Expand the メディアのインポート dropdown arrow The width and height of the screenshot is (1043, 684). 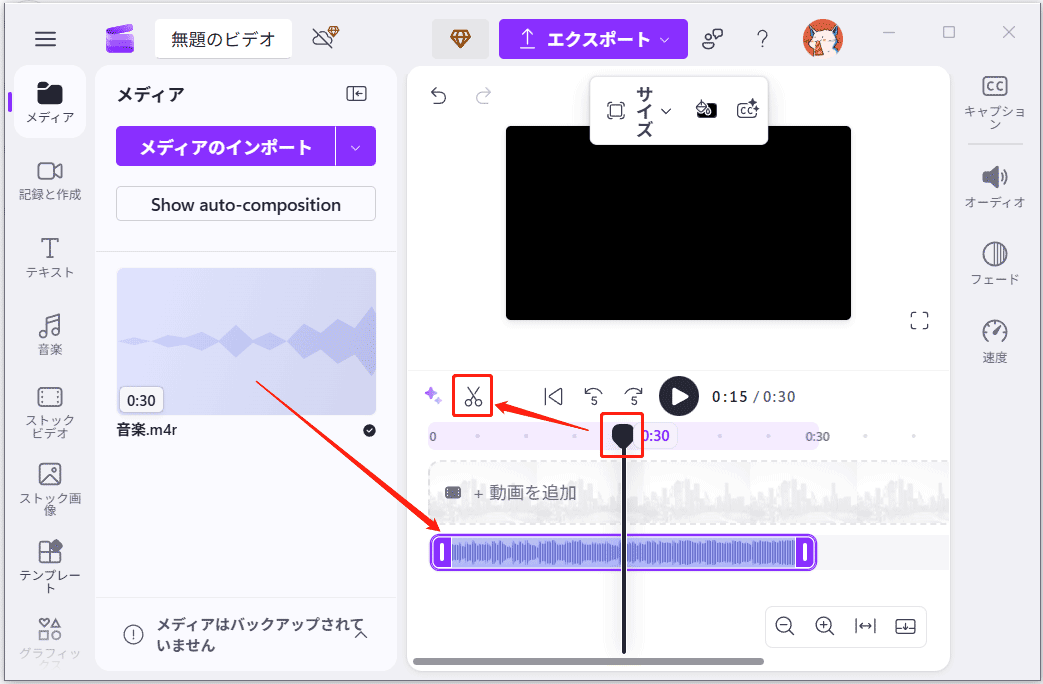(356, 146)
